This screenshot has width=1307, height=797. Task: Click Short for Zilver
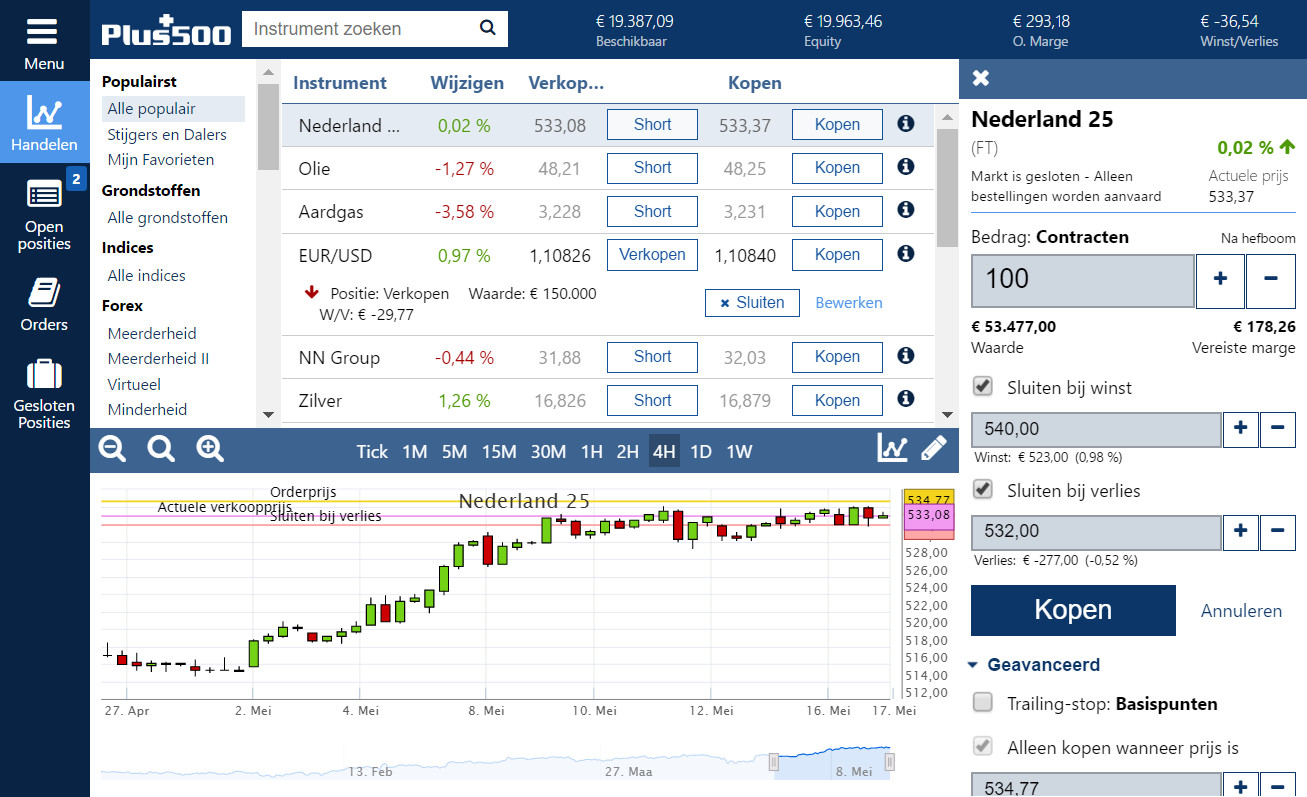point(652,400)
